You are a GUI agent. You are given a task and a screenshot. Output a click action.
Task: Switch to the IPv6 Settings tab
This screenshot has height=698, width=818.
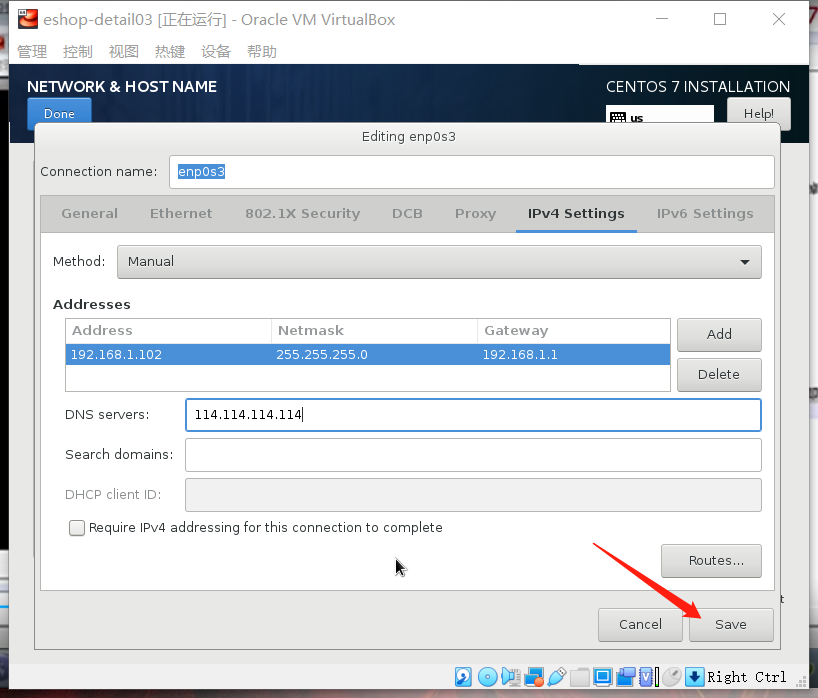tap(705, 214)
